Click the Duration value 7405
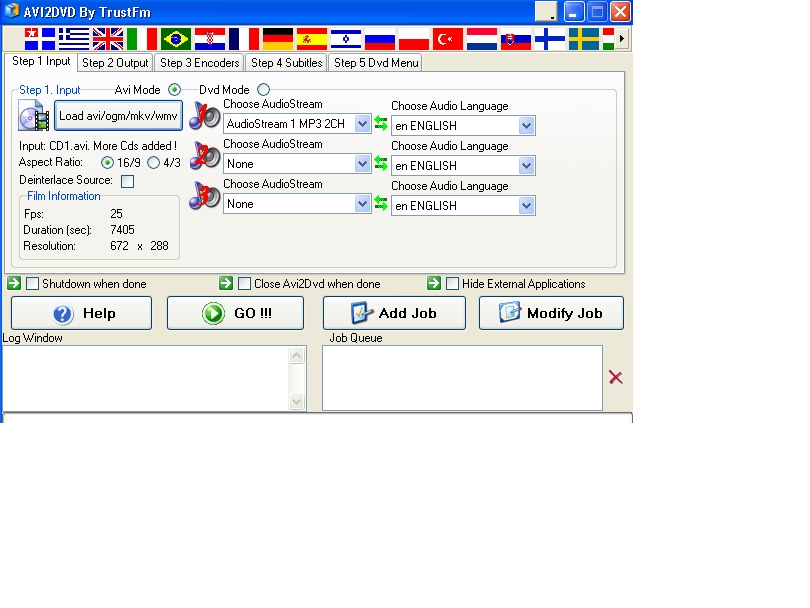810x608 pixels. tap(122, 230)
